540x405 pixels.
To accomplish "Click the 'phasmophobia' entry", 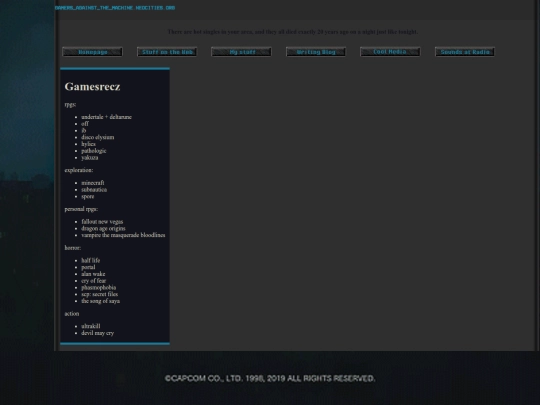I will 98,288.
